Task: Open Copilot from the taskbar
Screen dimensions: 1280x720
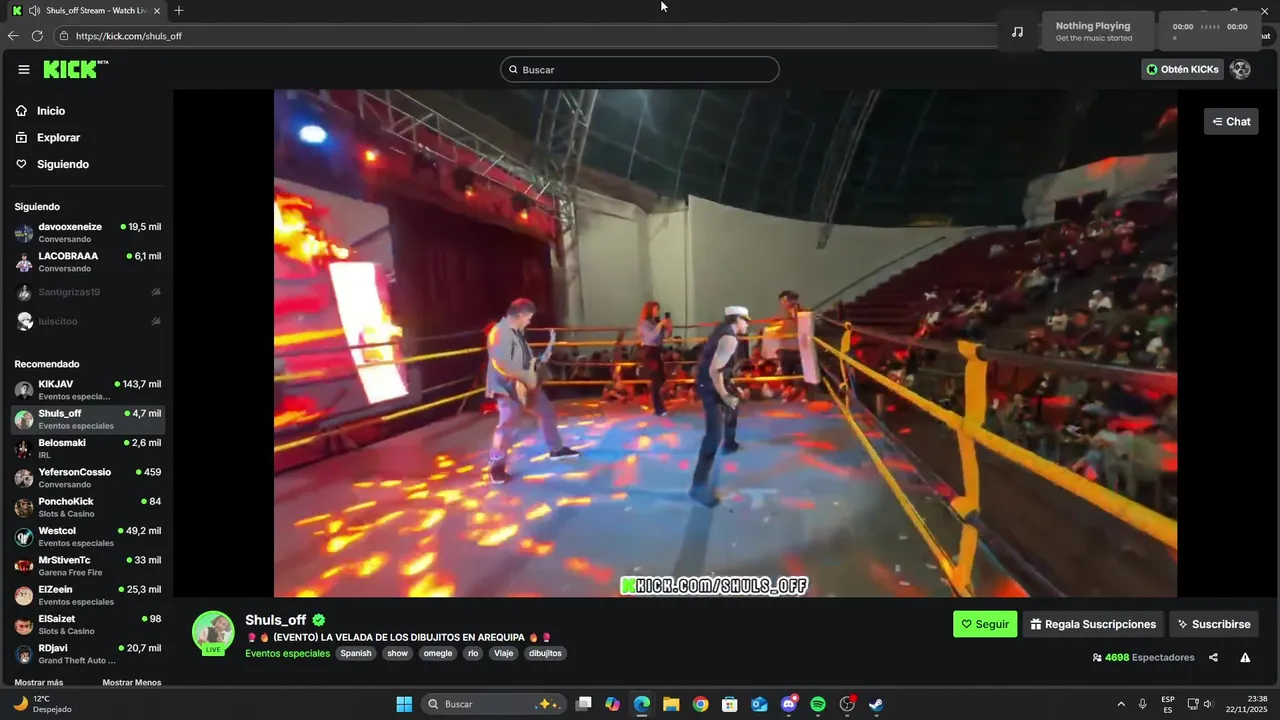Action: tap(613, 704)
